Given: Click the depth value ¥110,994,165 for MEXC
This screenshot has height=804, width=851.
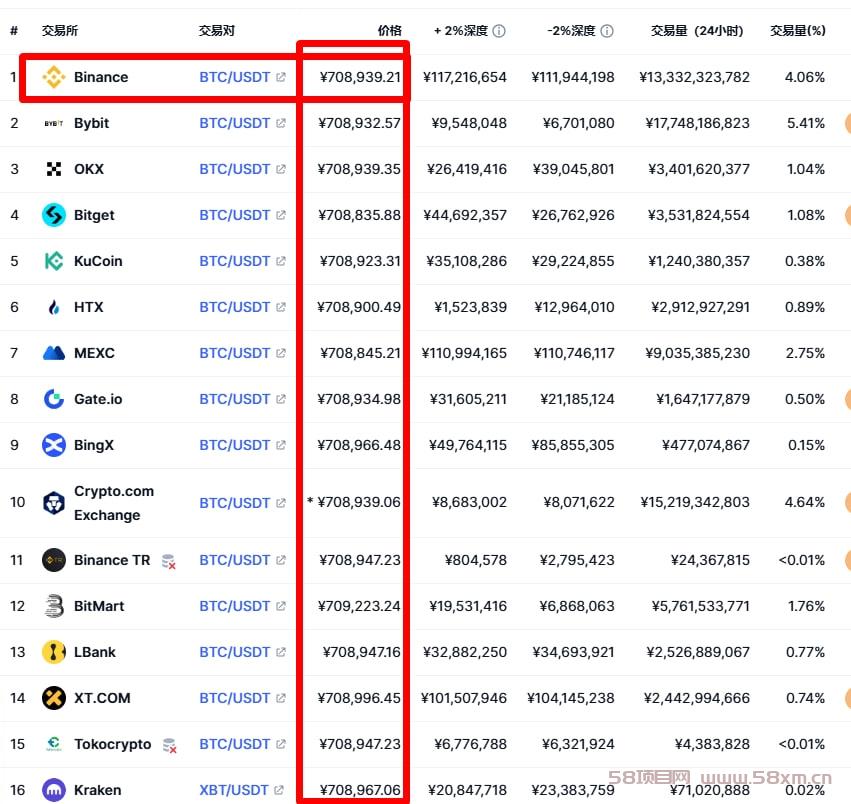Looking at the screenshot, I should pos(464,353).
